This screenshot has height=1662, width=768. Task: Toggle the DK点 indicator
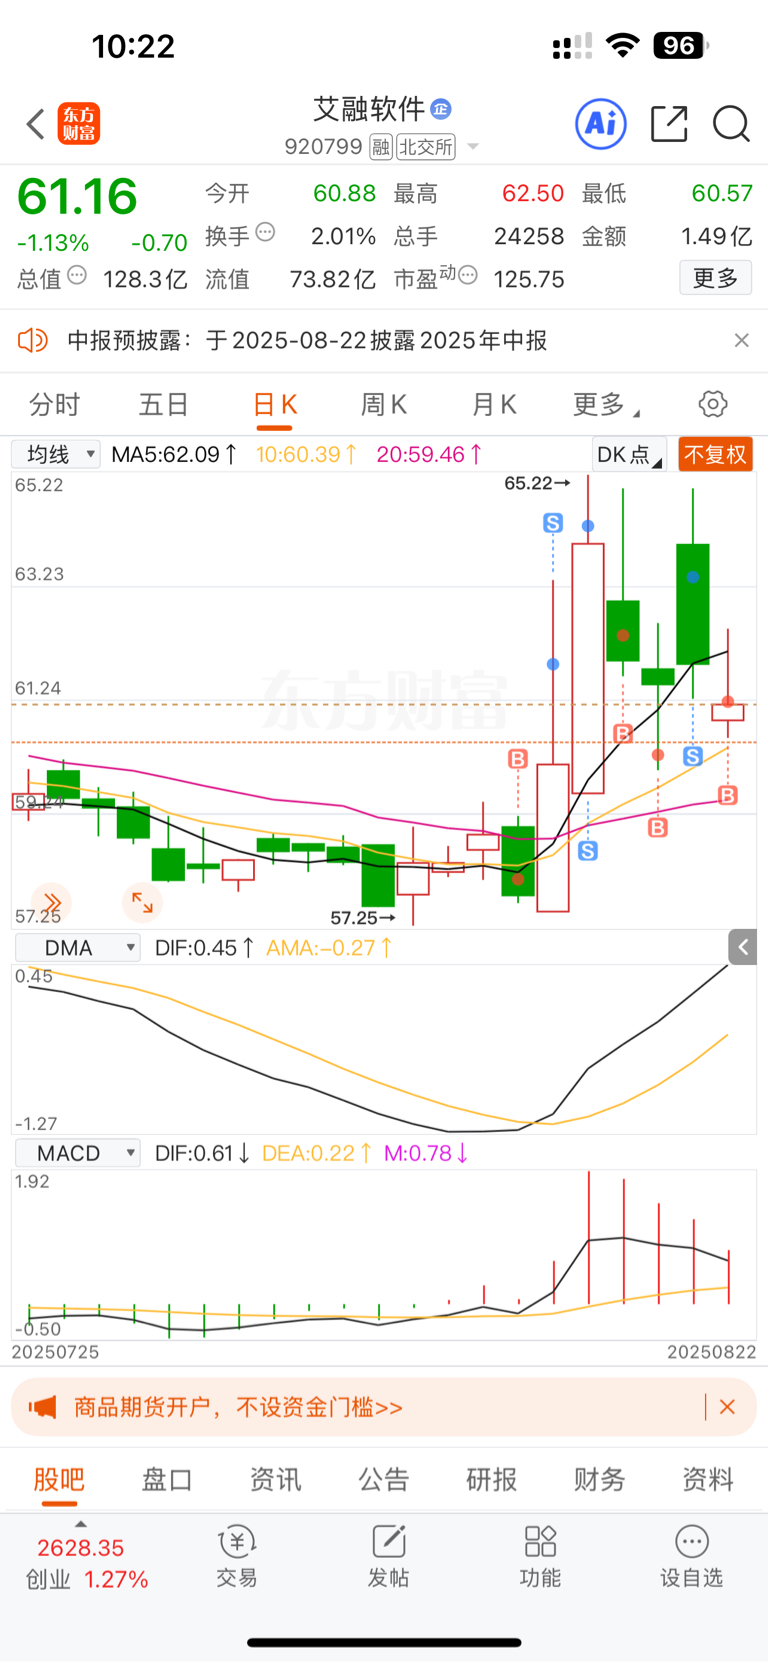[x=629, y=455]
